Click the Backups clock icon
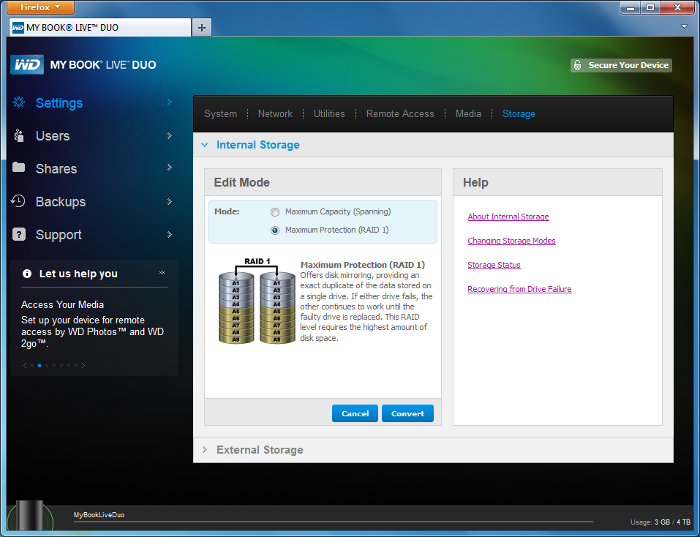The width and height of the screenshot is (700, 537). click(19, 201)
